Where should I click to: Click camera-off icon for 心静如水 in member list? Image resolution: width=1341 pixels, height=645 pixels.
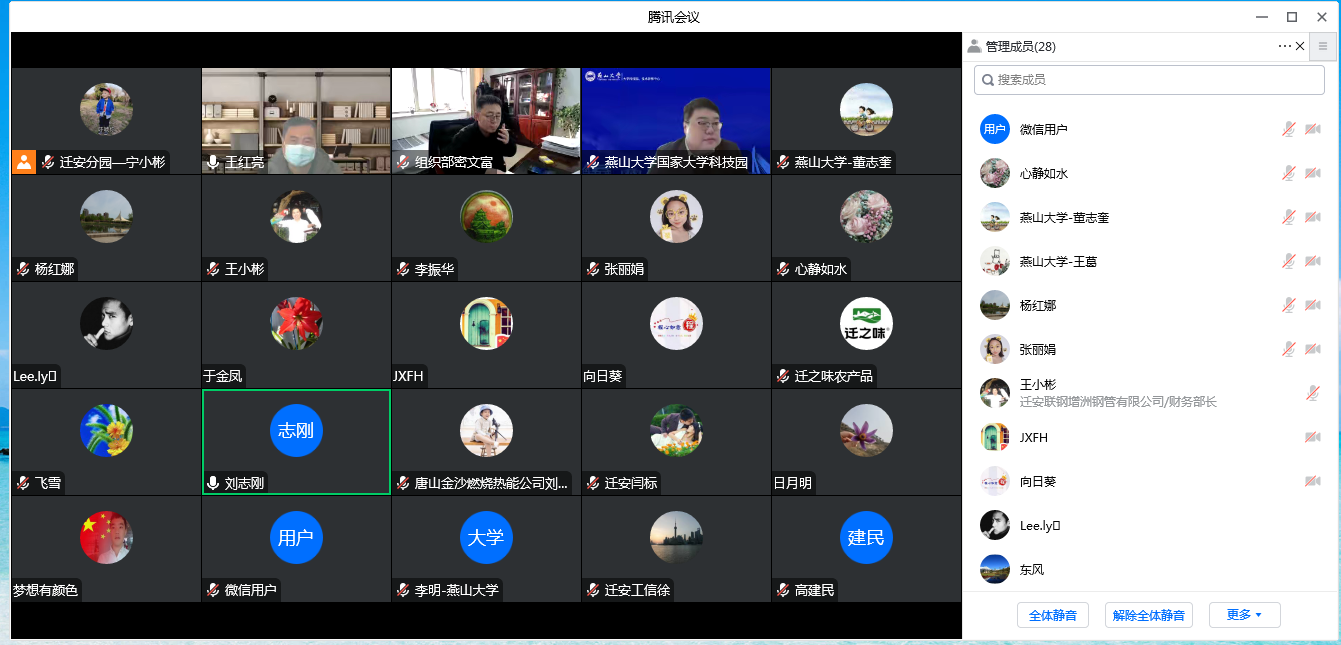coord(1312,173)
